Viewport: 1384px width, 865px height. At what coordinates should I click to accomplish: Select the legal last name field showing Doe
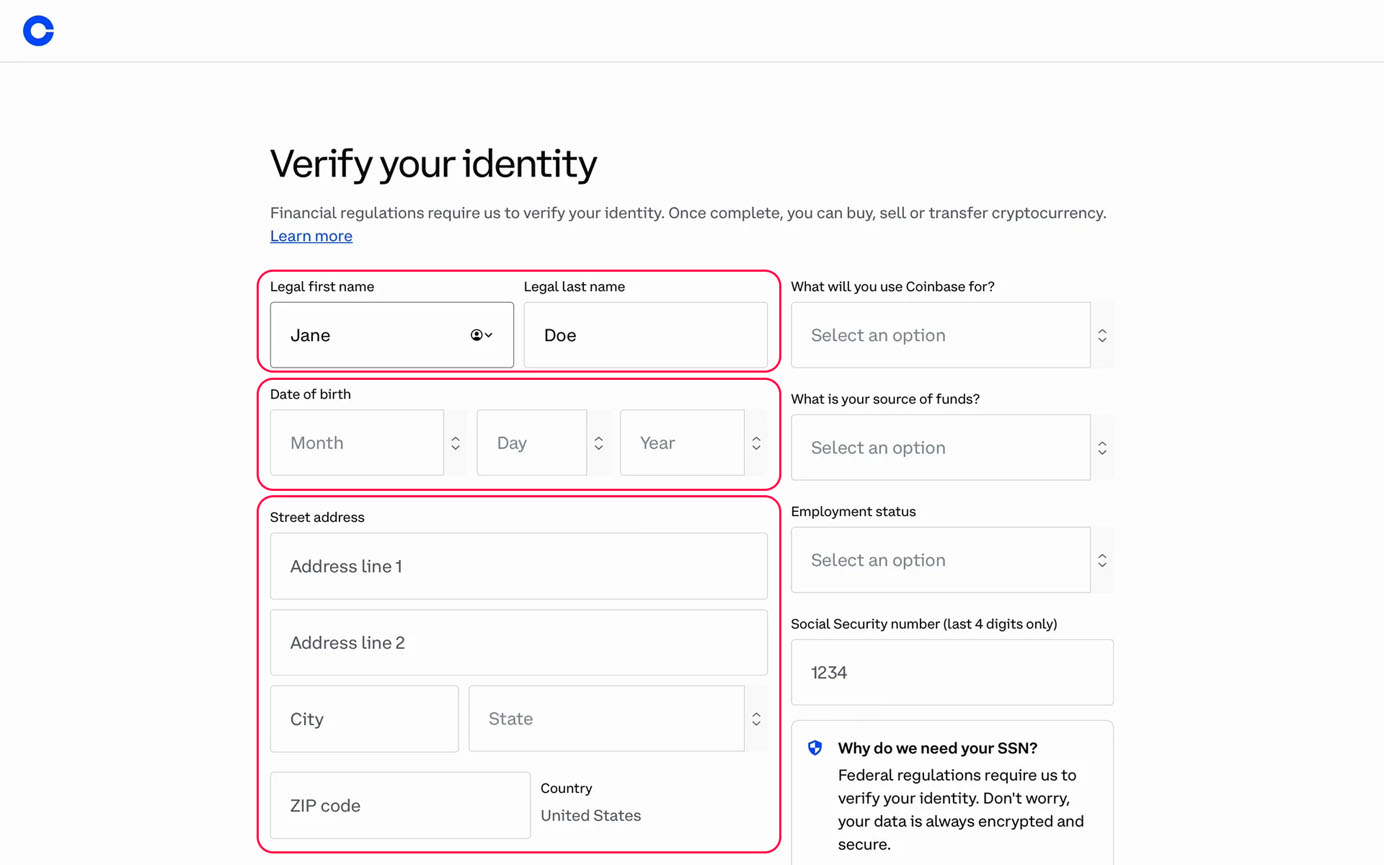[645, 334]
